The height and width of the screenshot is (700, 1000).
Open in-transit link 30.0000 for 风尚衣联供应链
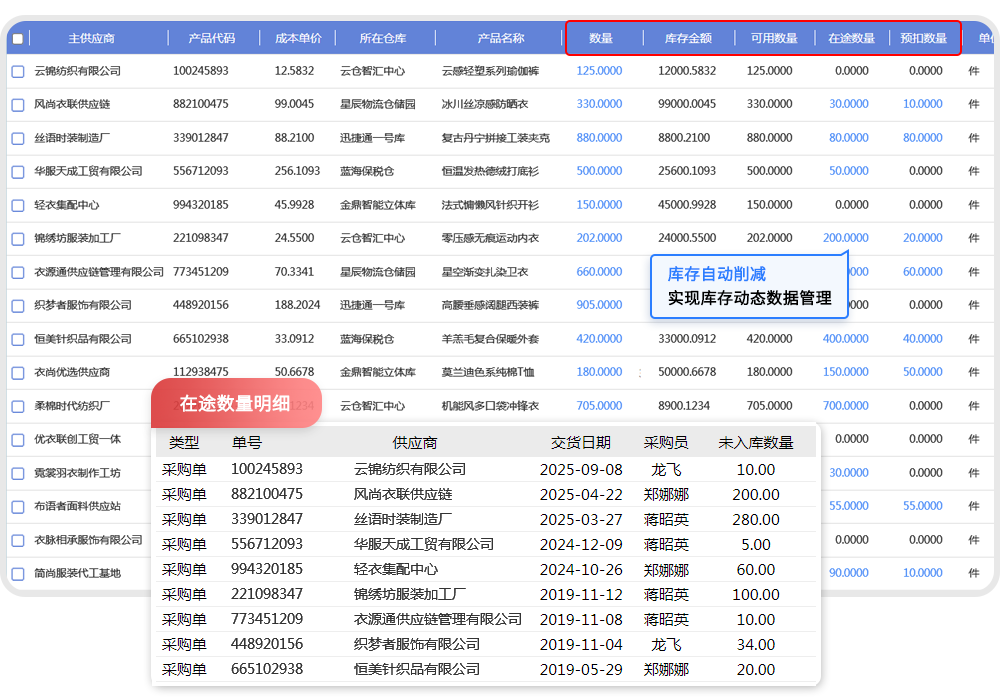point(849,104)
